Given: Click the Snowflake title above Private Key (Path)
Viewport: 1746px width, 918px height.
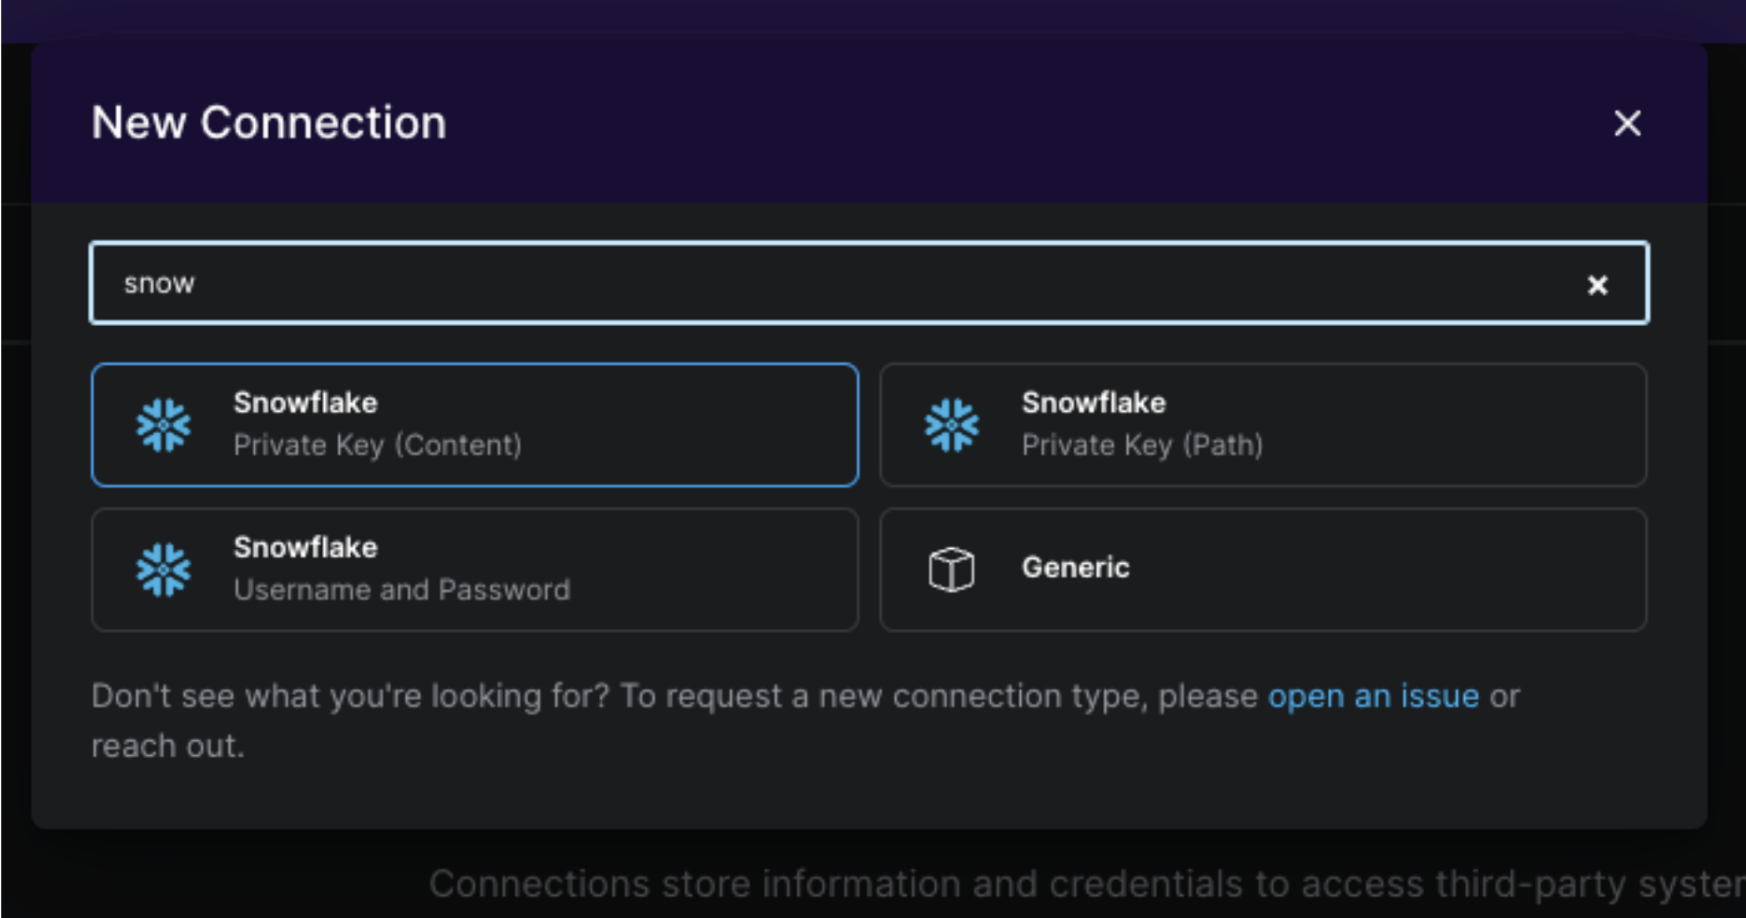Looking at the screenshot, I should click(x=1093, y=403).
